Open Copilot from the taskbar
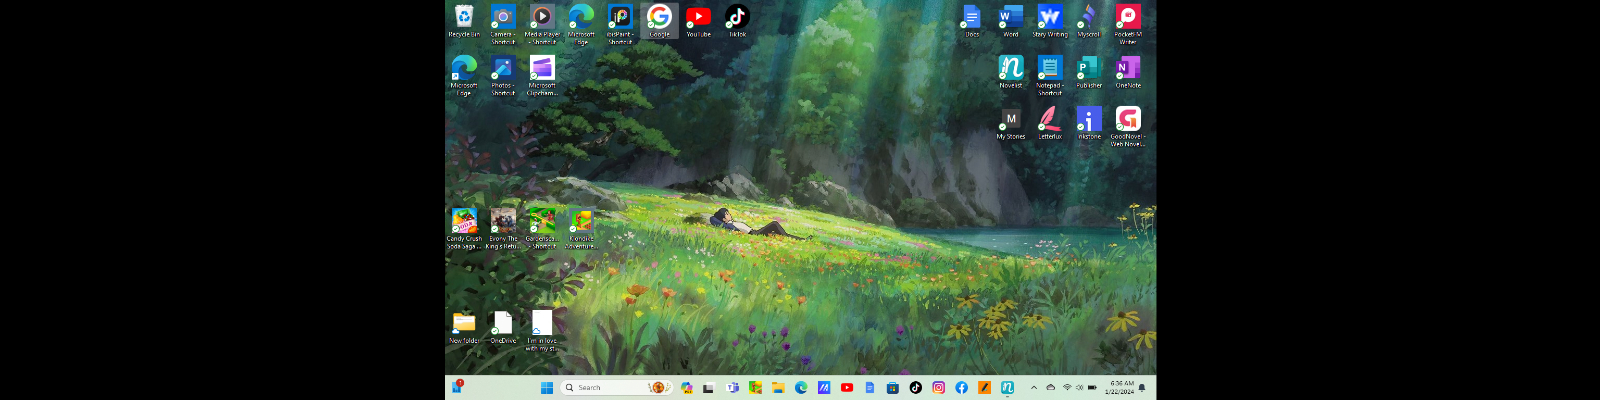Image resolution: width=1600 pixels, height=400 pixels. (687, 388)
